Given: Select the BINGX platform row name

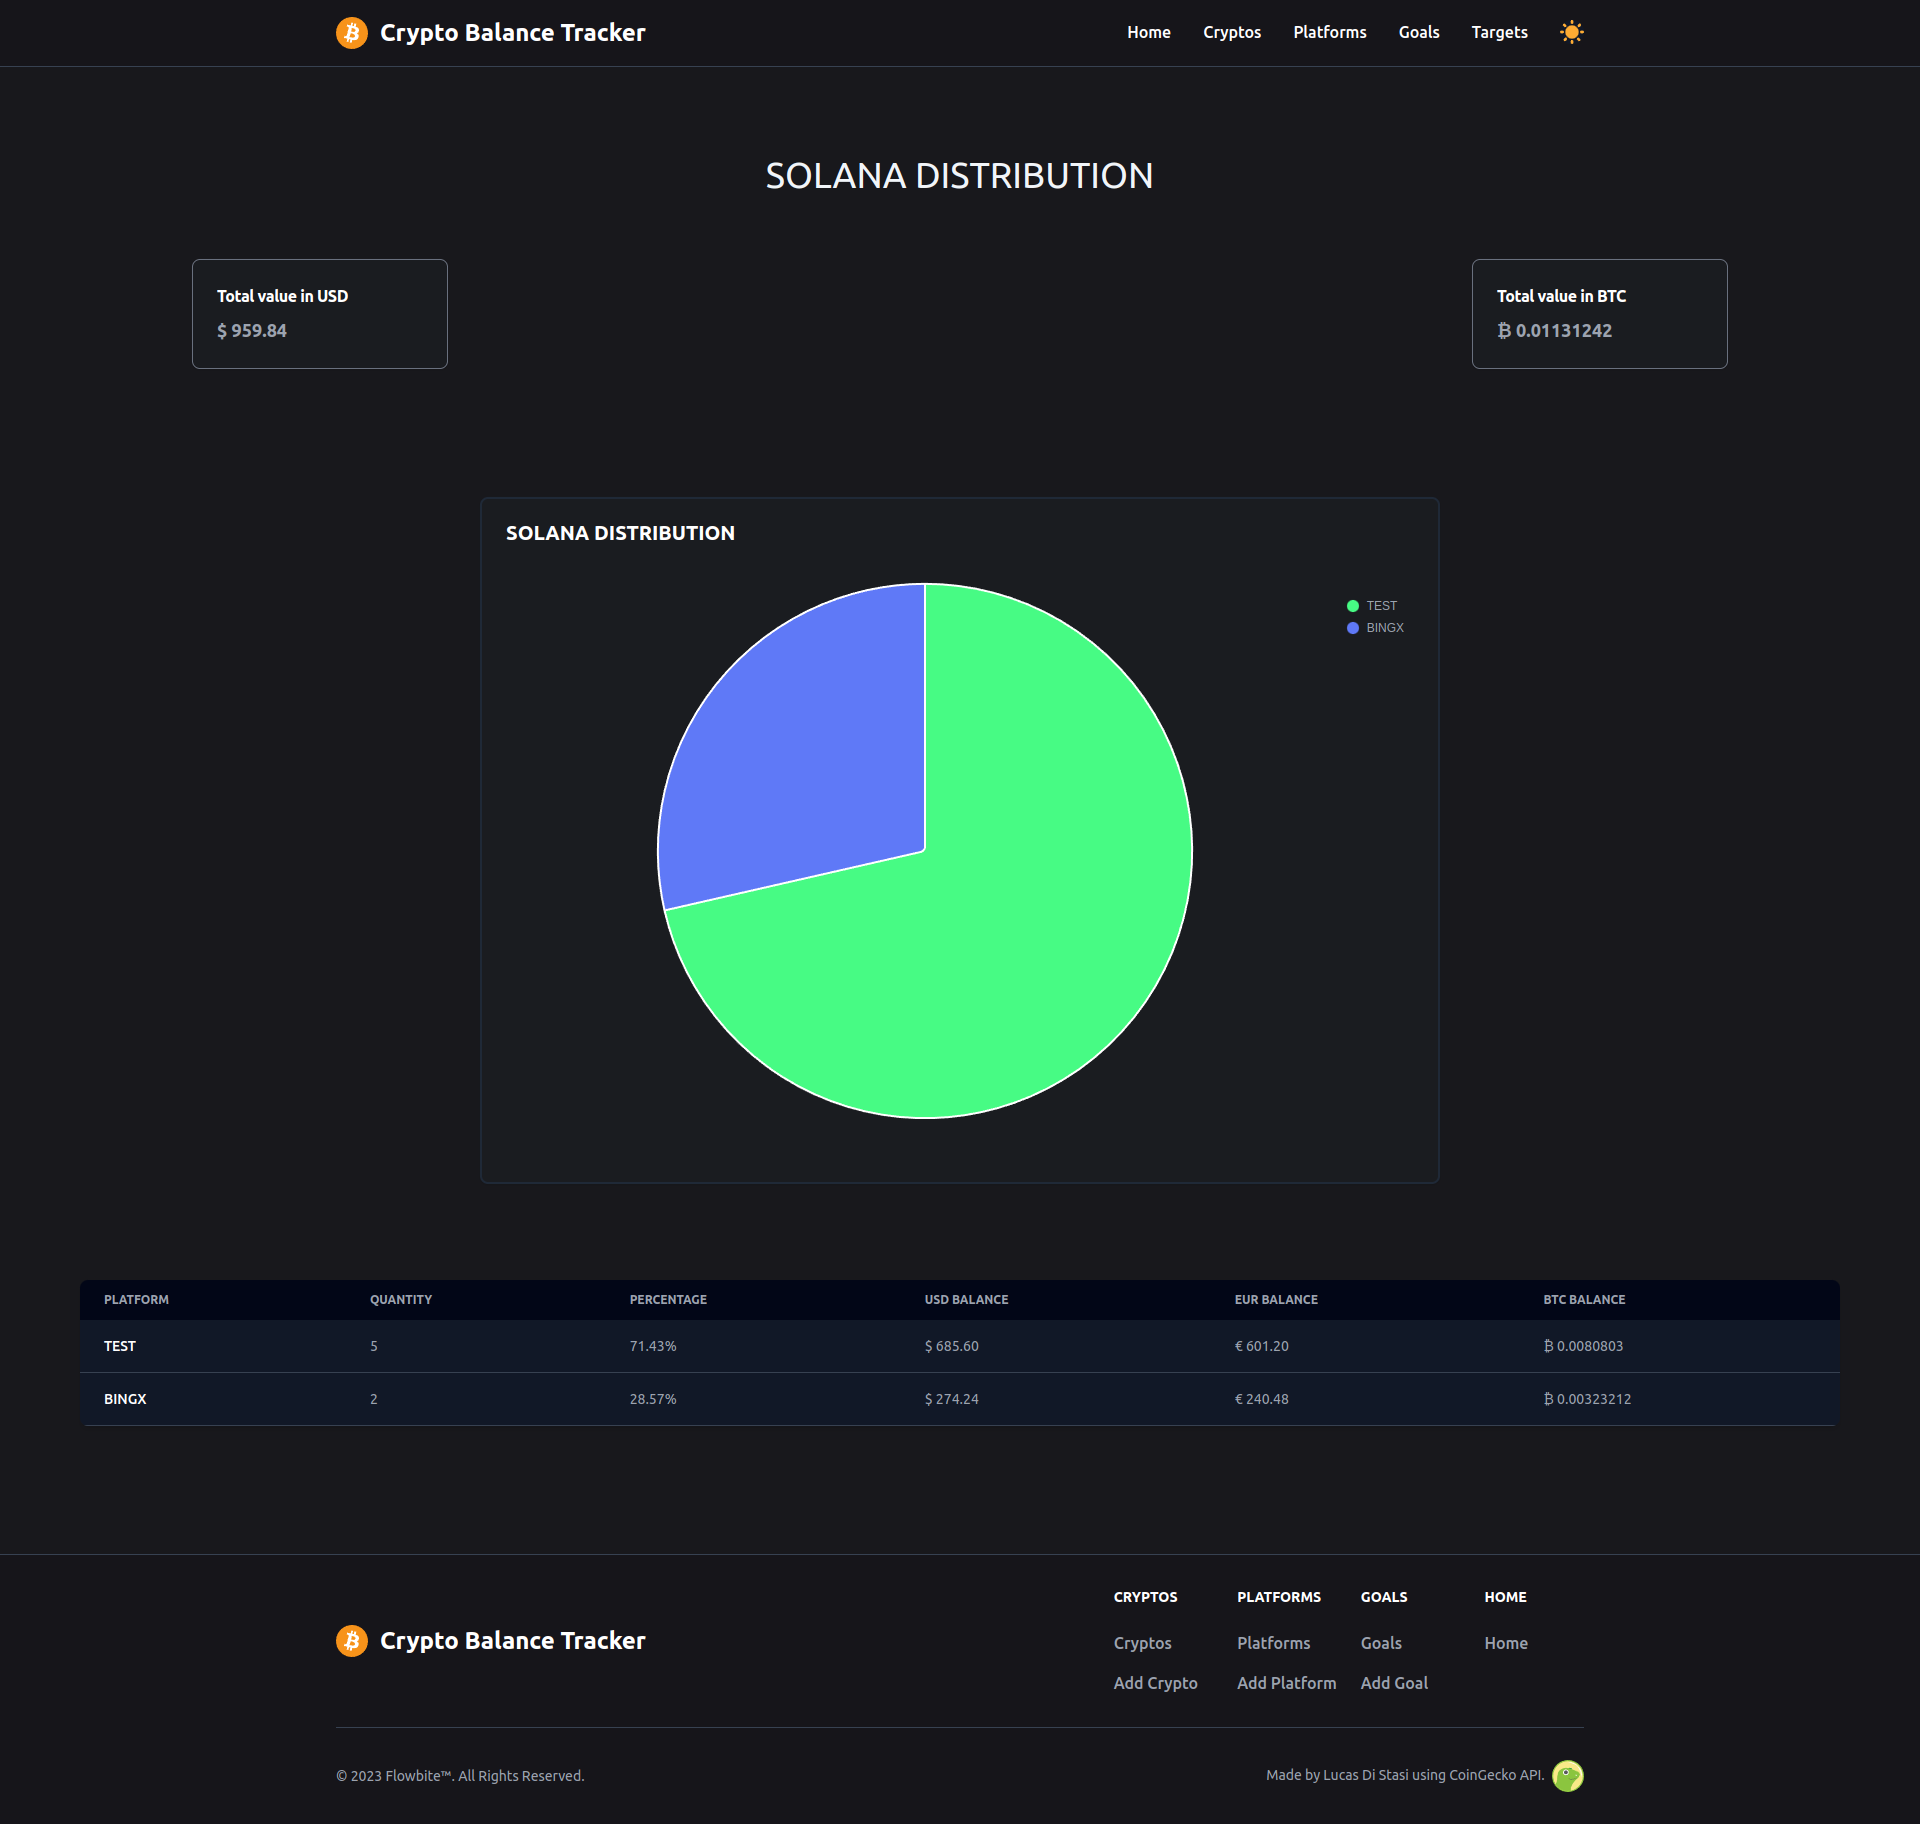Looking at the screenshot, I should pyautogui.click(x=125, y=1399).
